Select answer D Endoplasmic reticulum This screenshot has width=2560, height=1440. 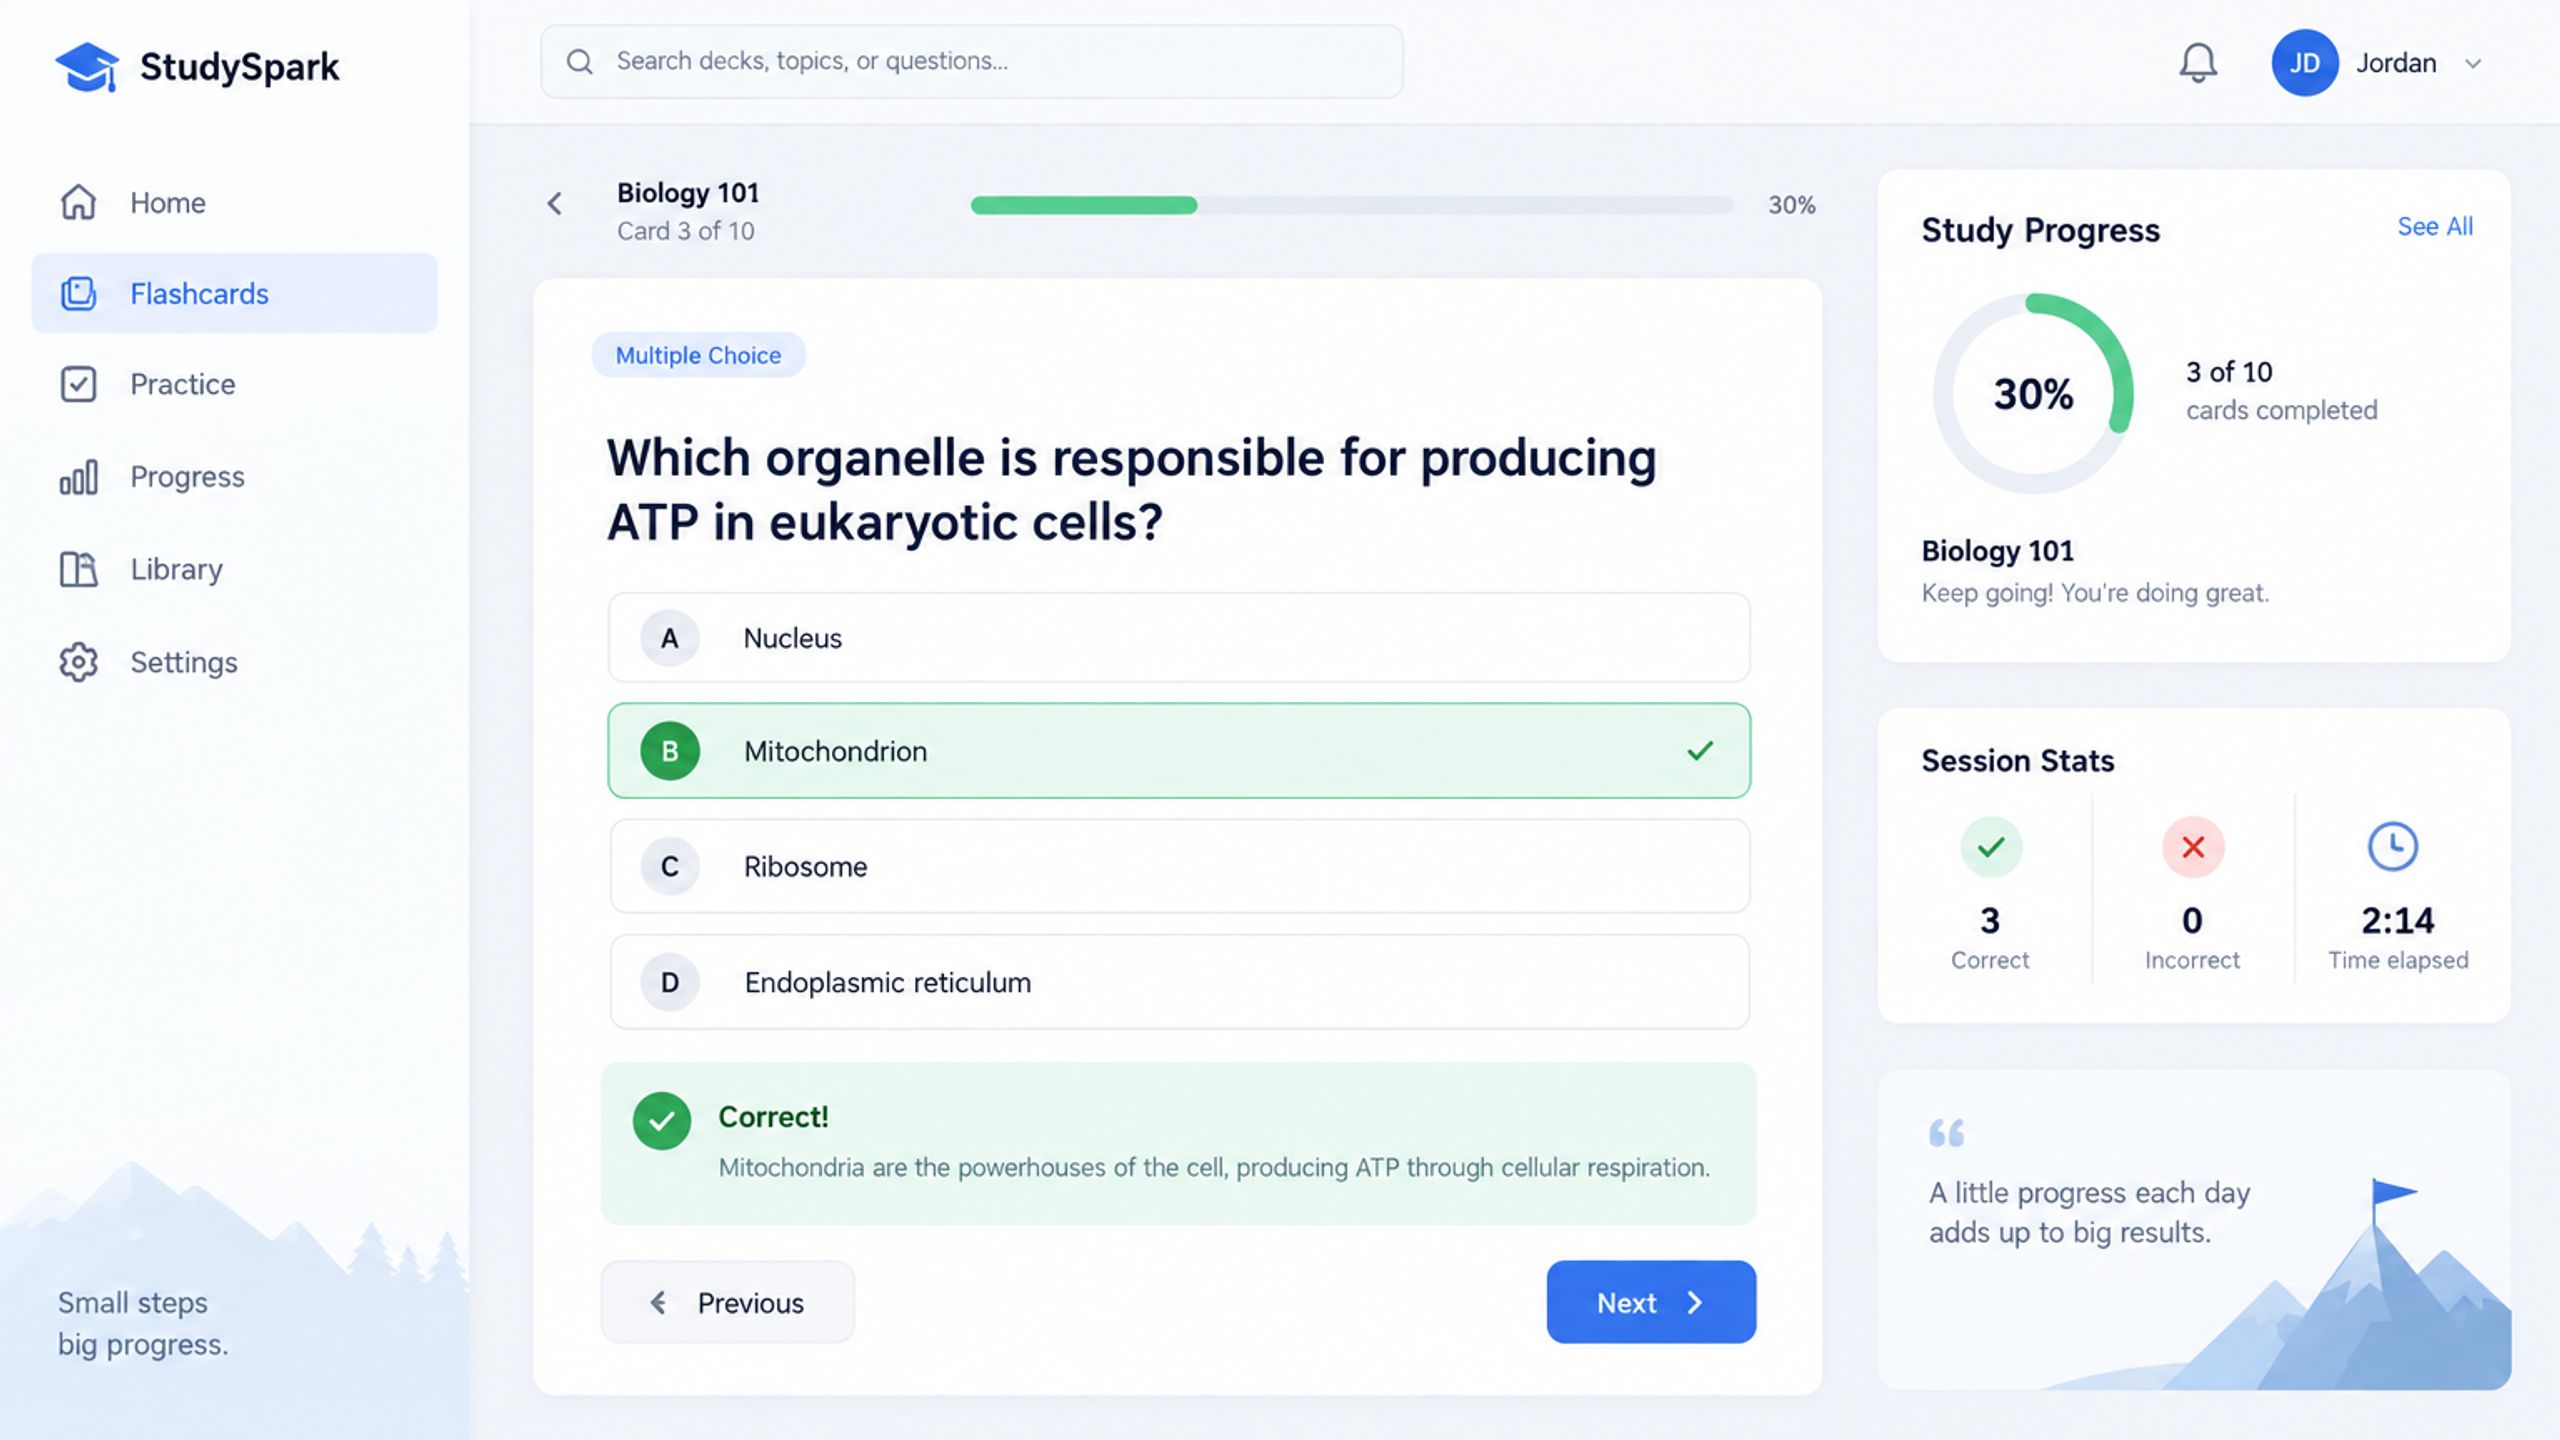pyautogui.click(x=1179, y=982)
